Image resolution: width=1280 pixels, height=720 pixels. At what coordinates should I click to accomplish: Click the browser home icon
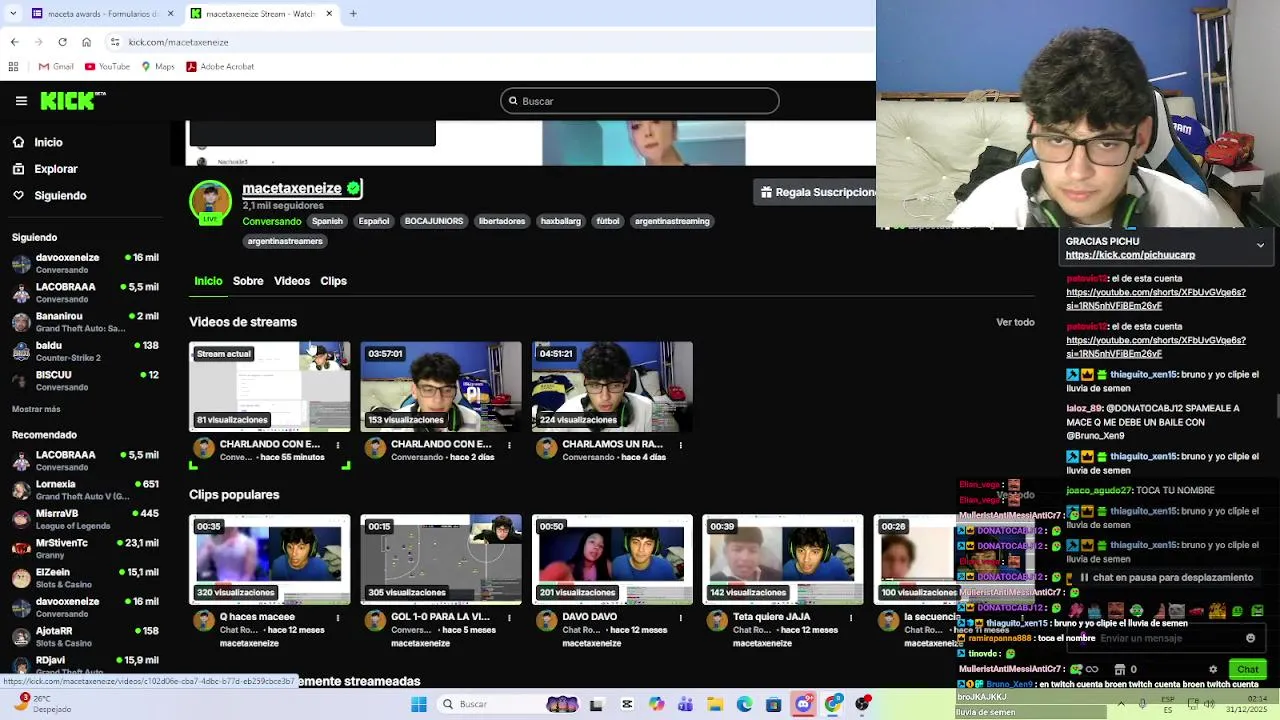point(86,42)
